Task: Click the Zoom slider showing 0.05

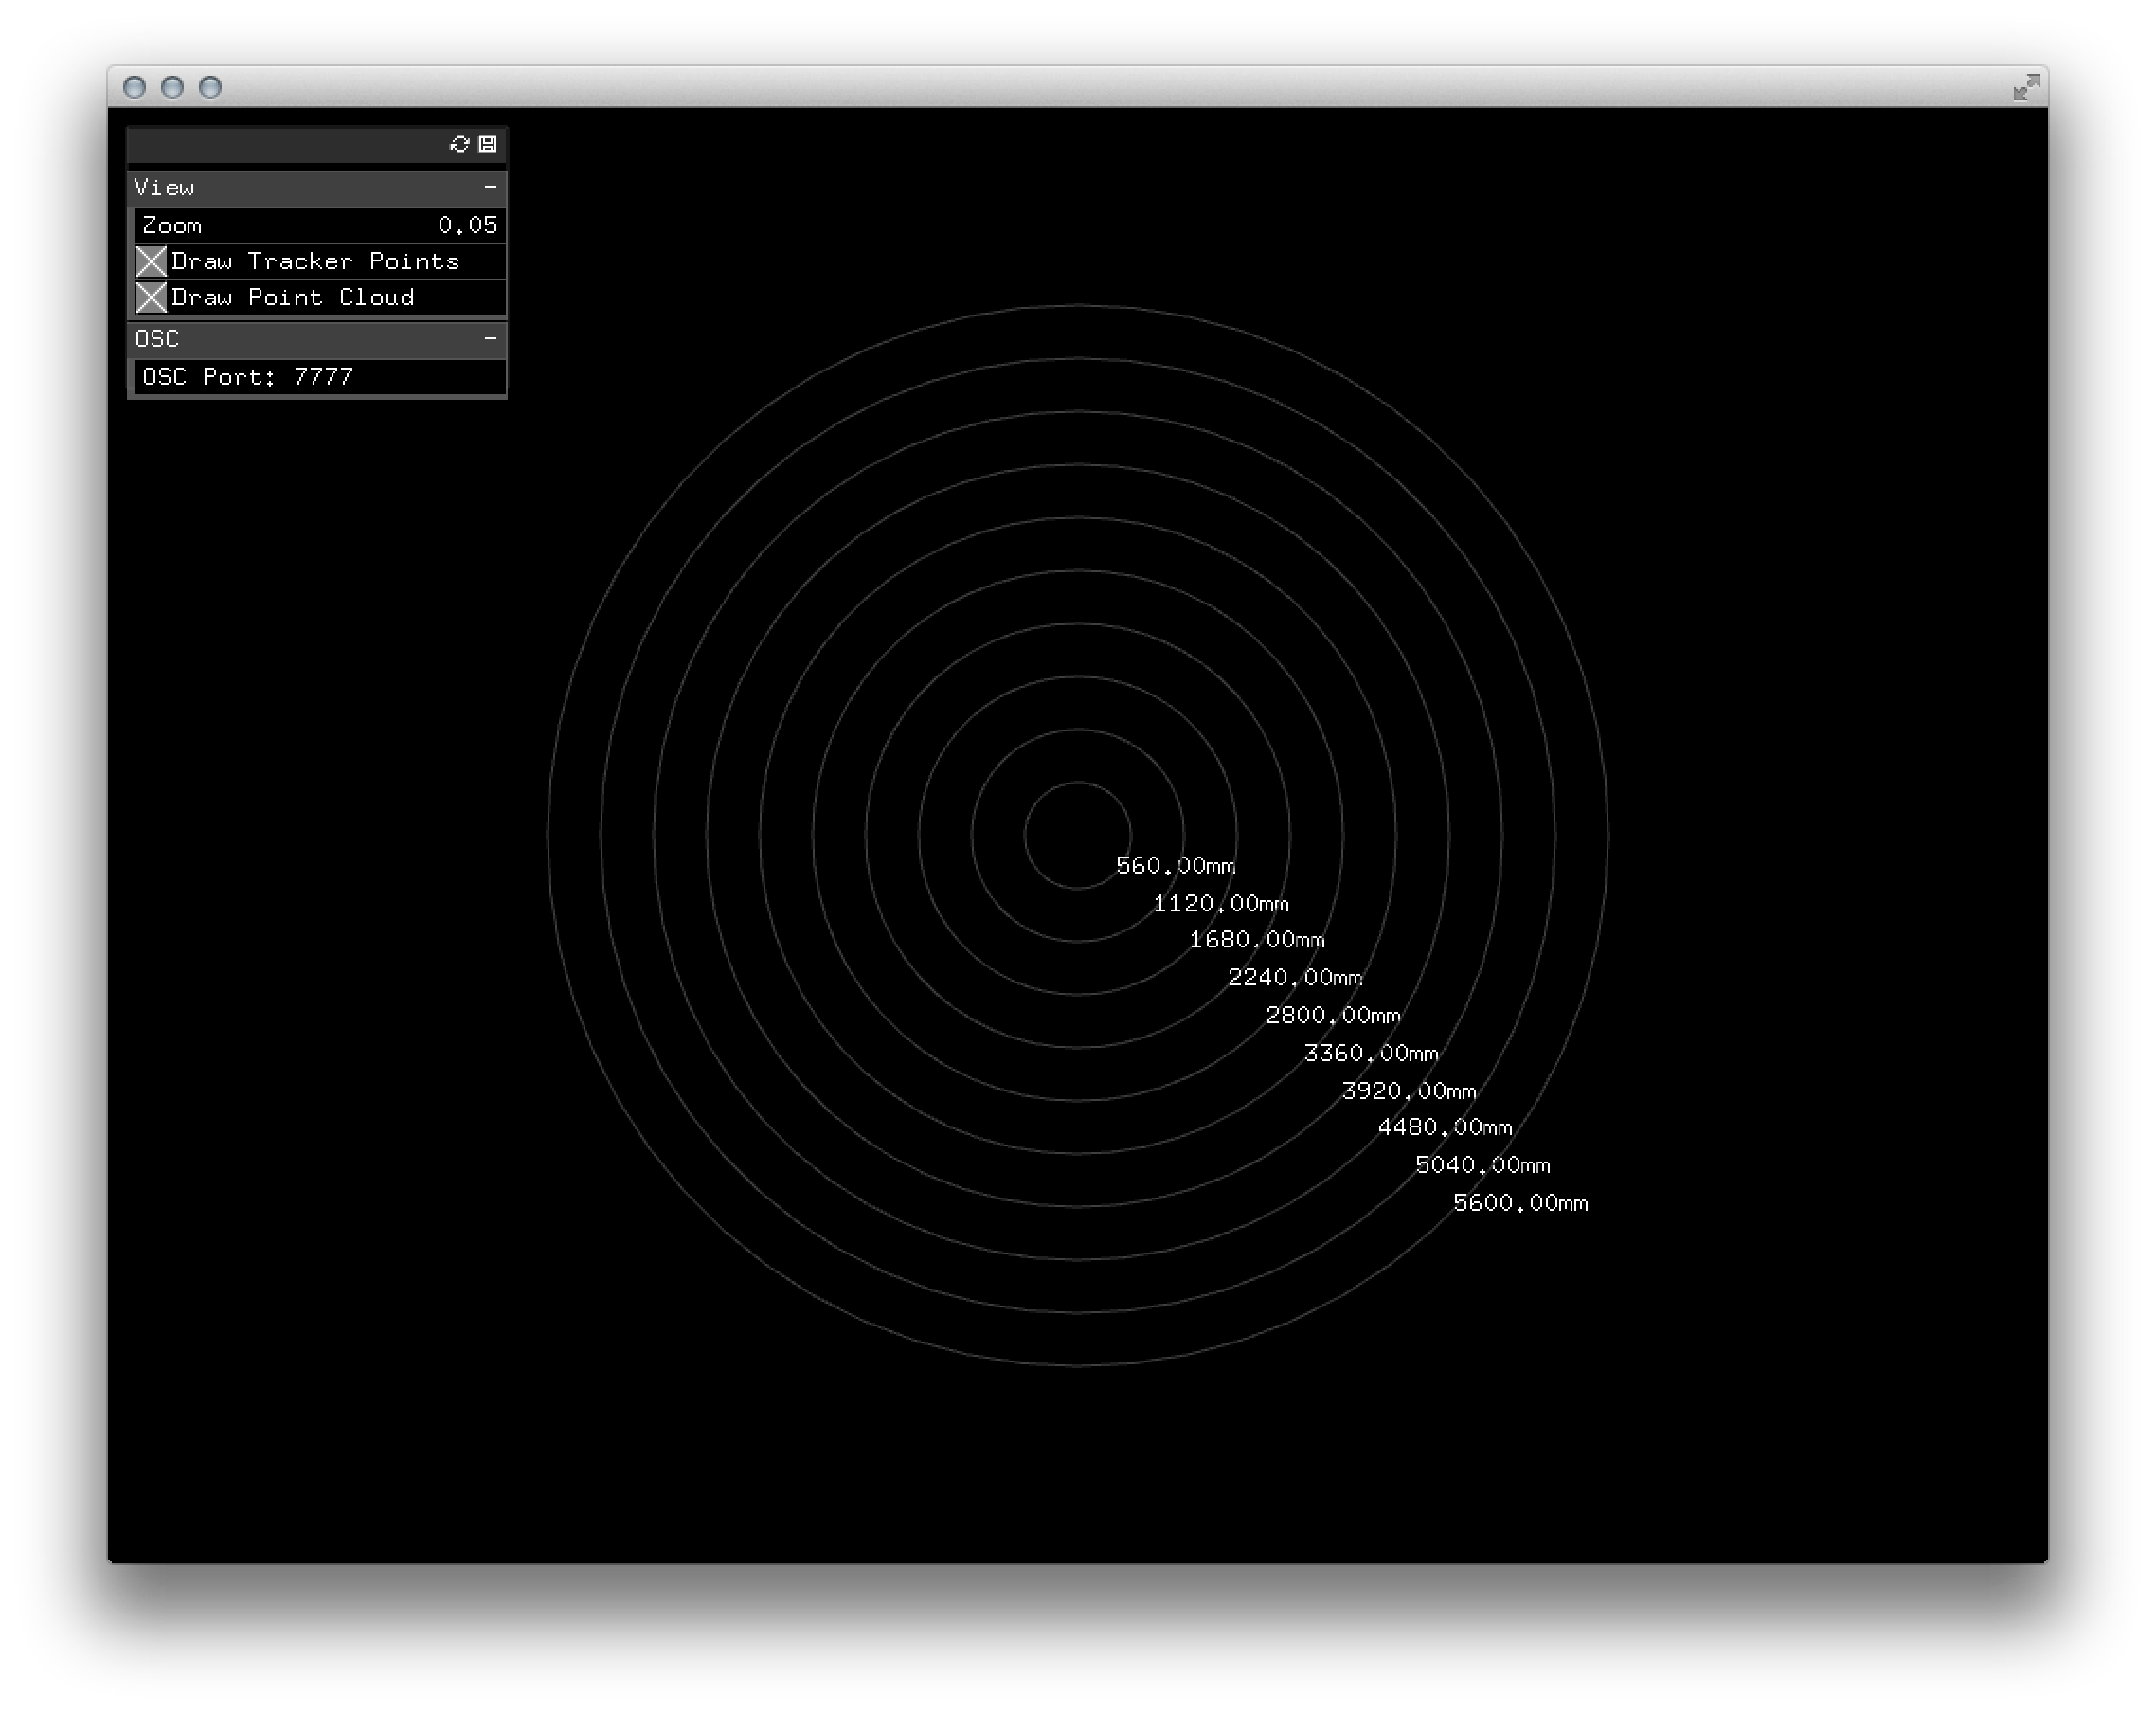Action: point(318,225)
